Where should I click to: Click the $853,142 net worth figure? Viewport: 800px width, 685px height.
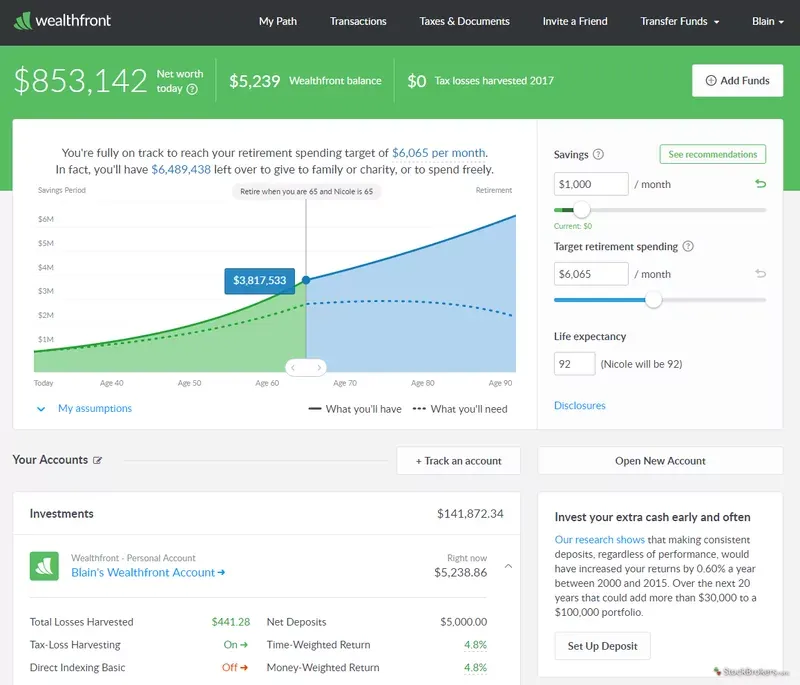81,81
